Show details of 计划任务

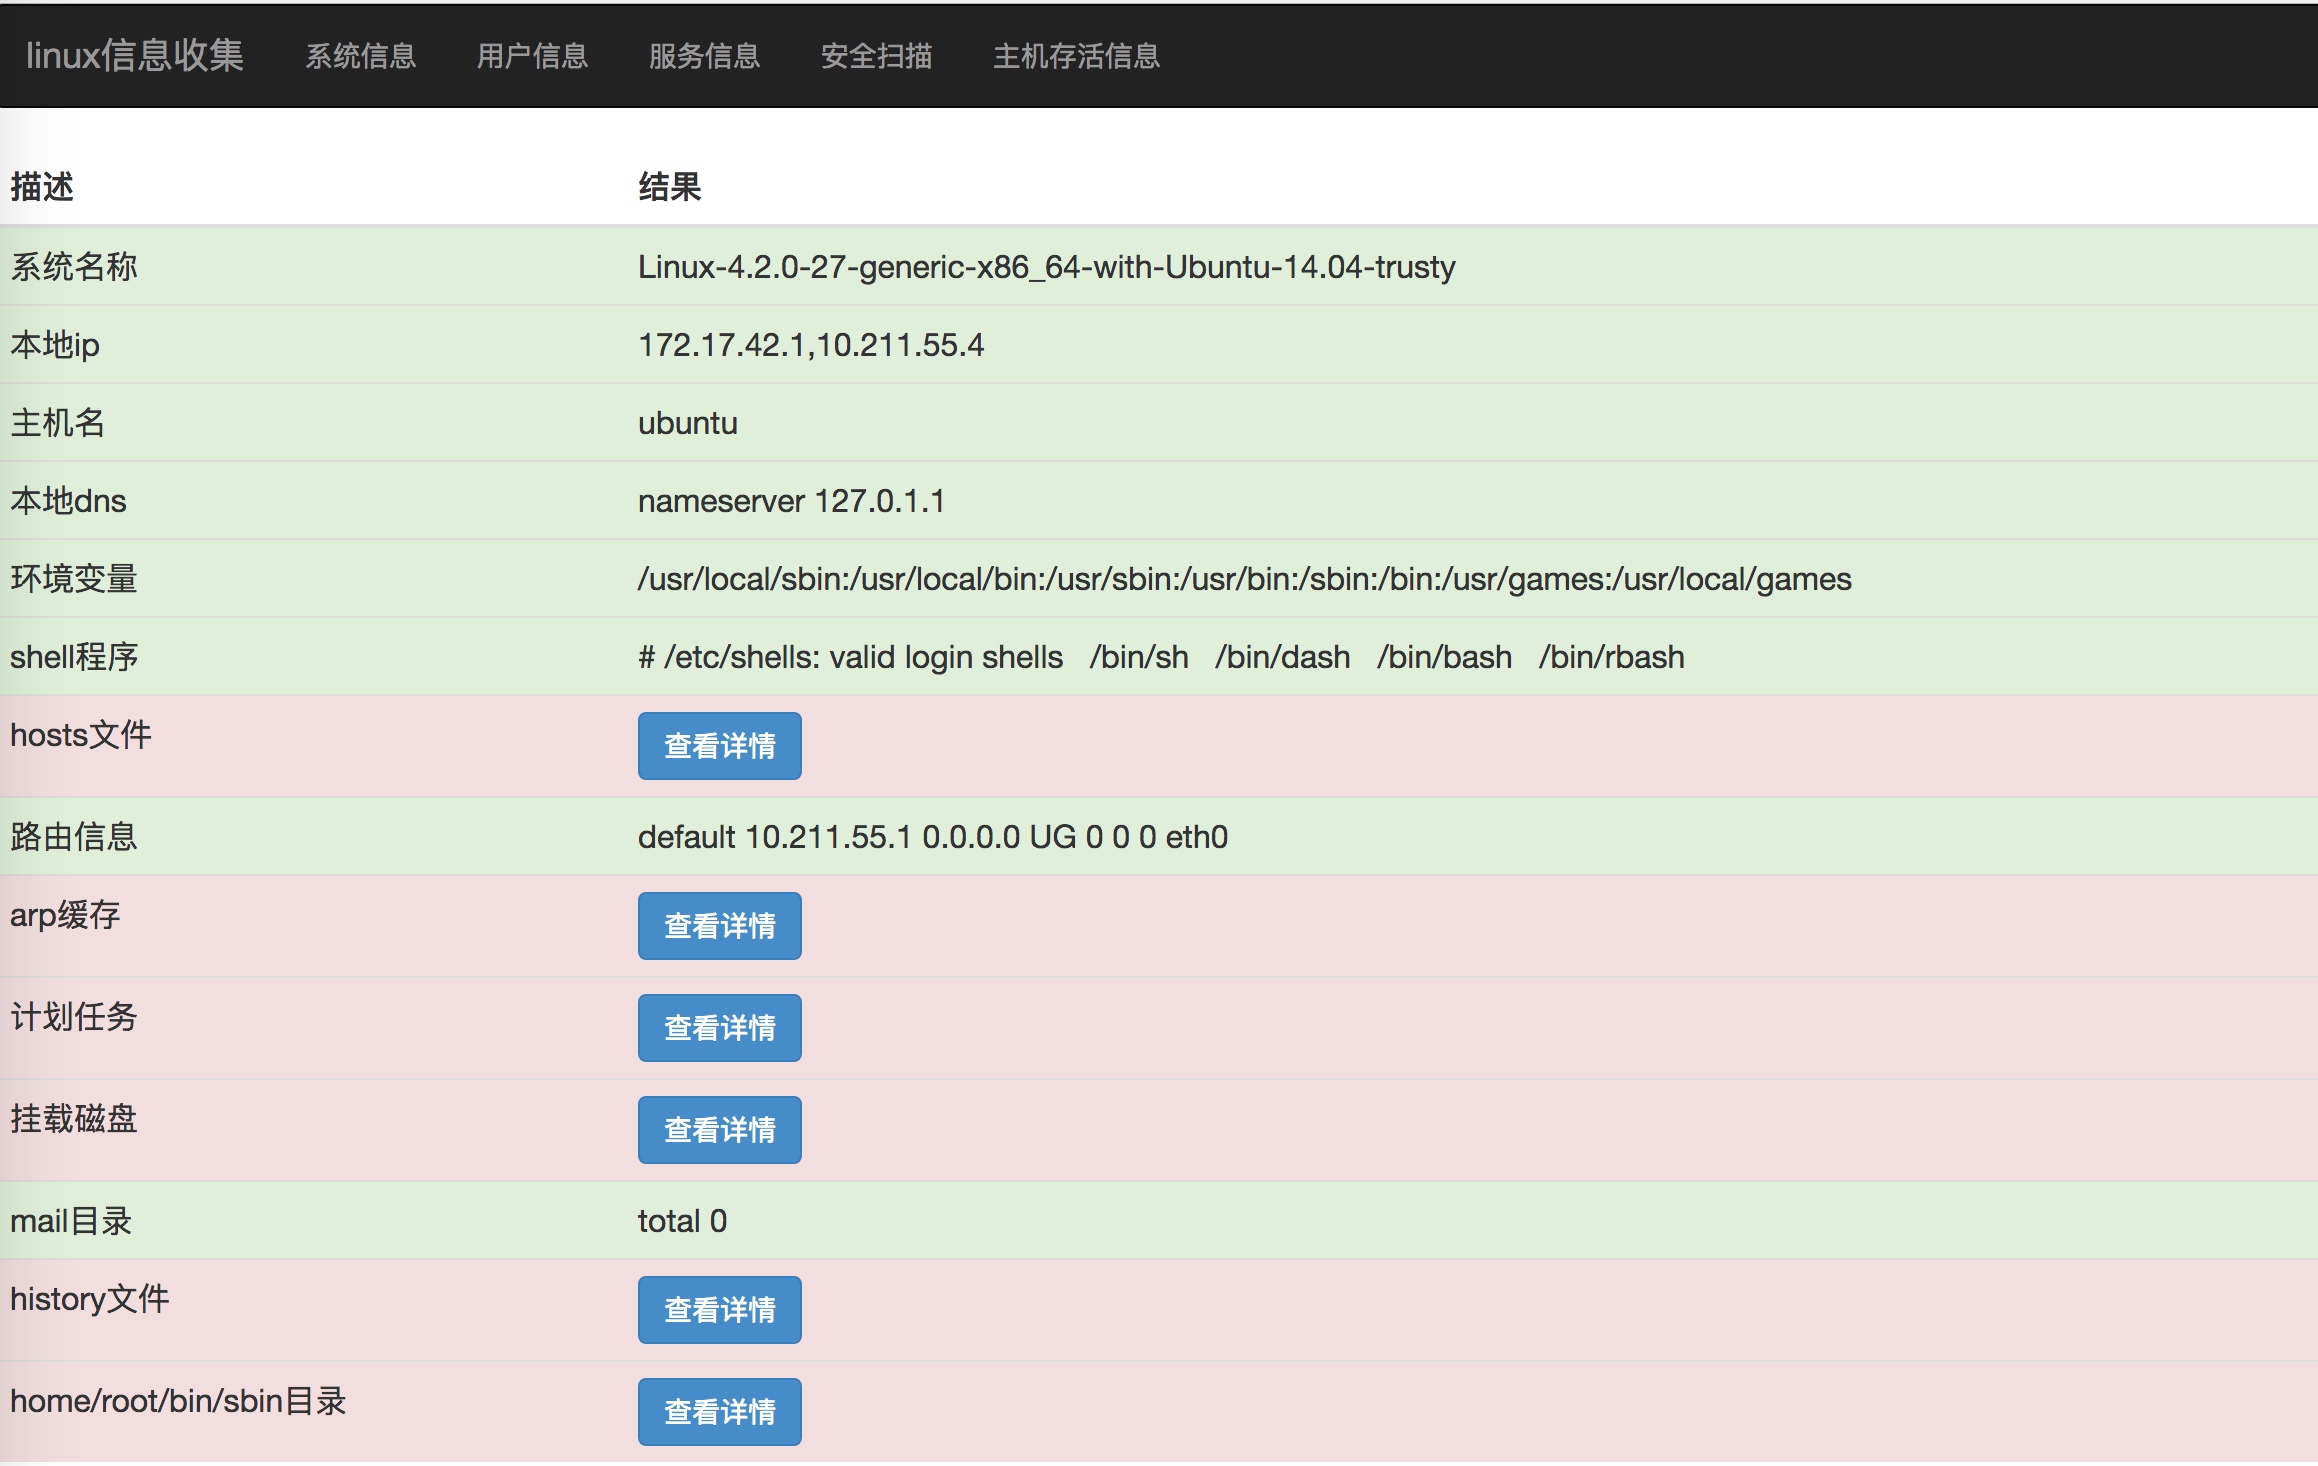pos(719,1028)
